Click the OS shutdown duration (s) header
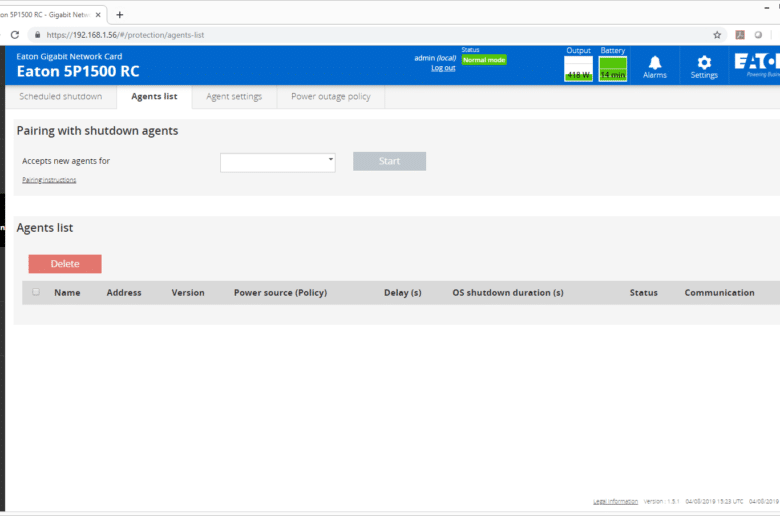Viewport: 780px width, 516px height. 508,293
